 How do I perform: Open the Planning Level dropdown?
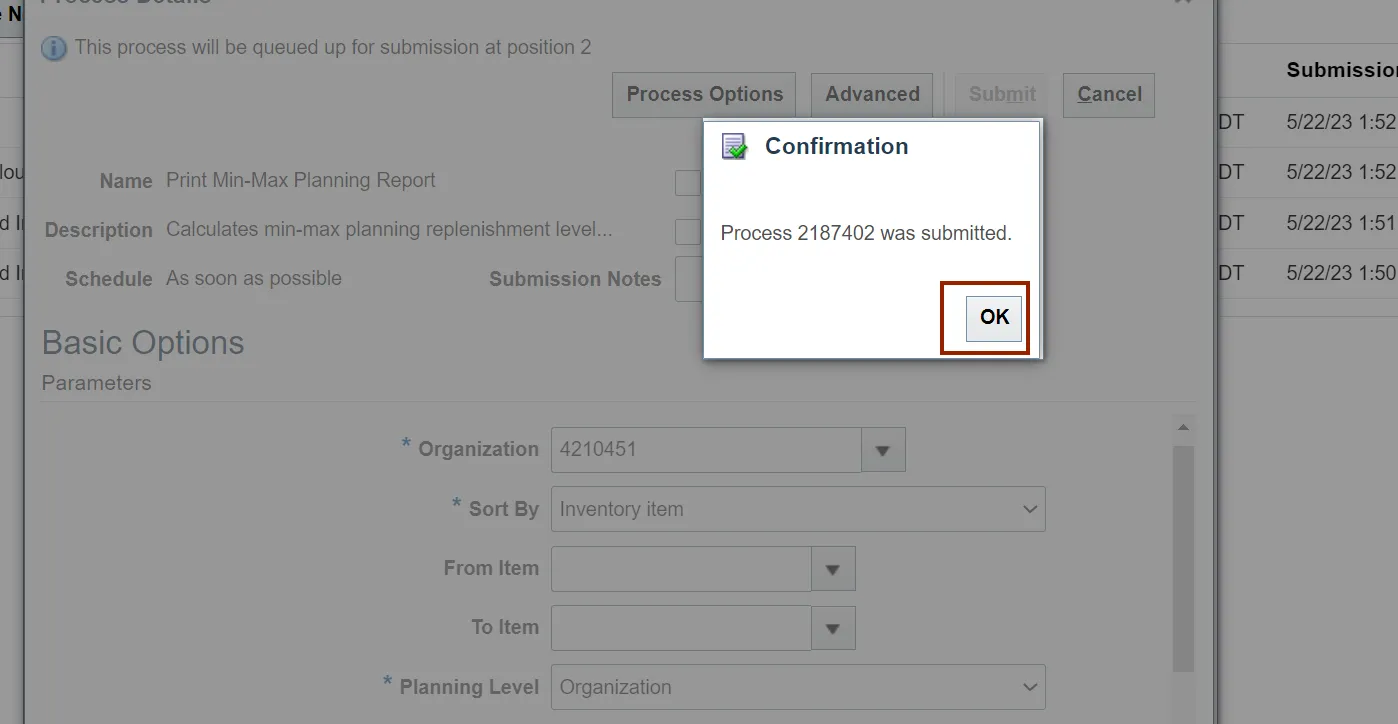(798, 687)
